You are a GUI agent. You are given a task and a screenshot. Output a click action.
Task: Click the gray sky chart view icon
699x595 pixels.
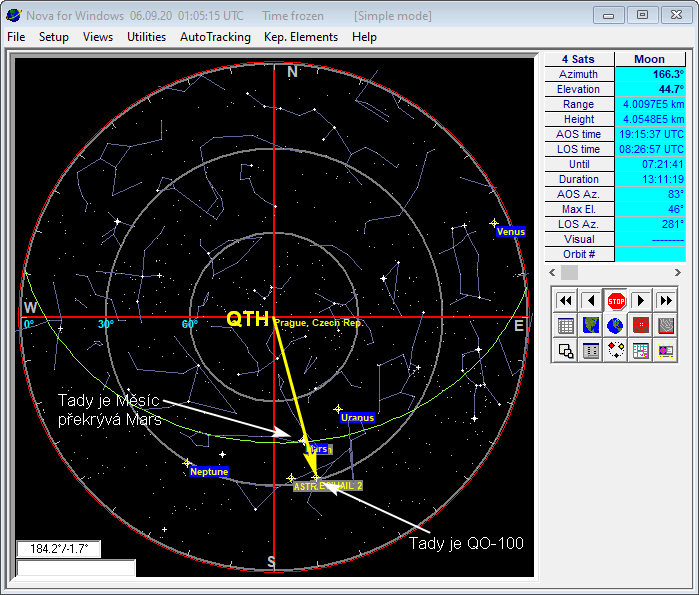[666, 325]
